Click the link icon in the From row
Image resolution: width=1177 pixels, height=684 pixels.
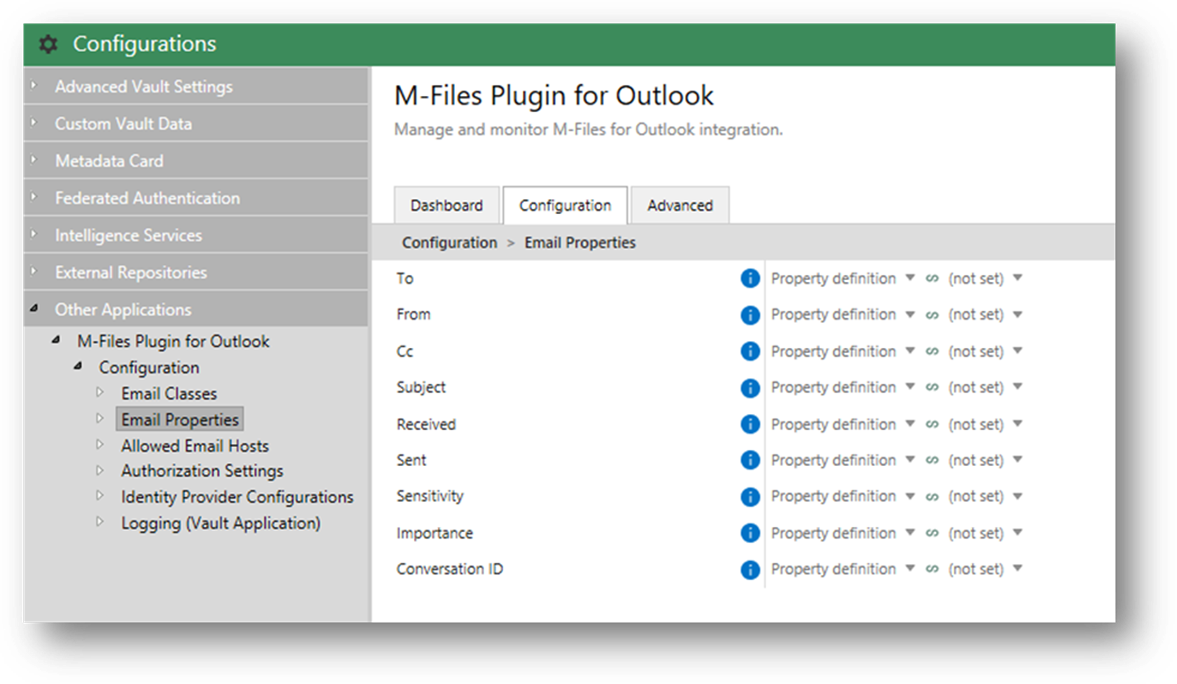click(932, 315)
